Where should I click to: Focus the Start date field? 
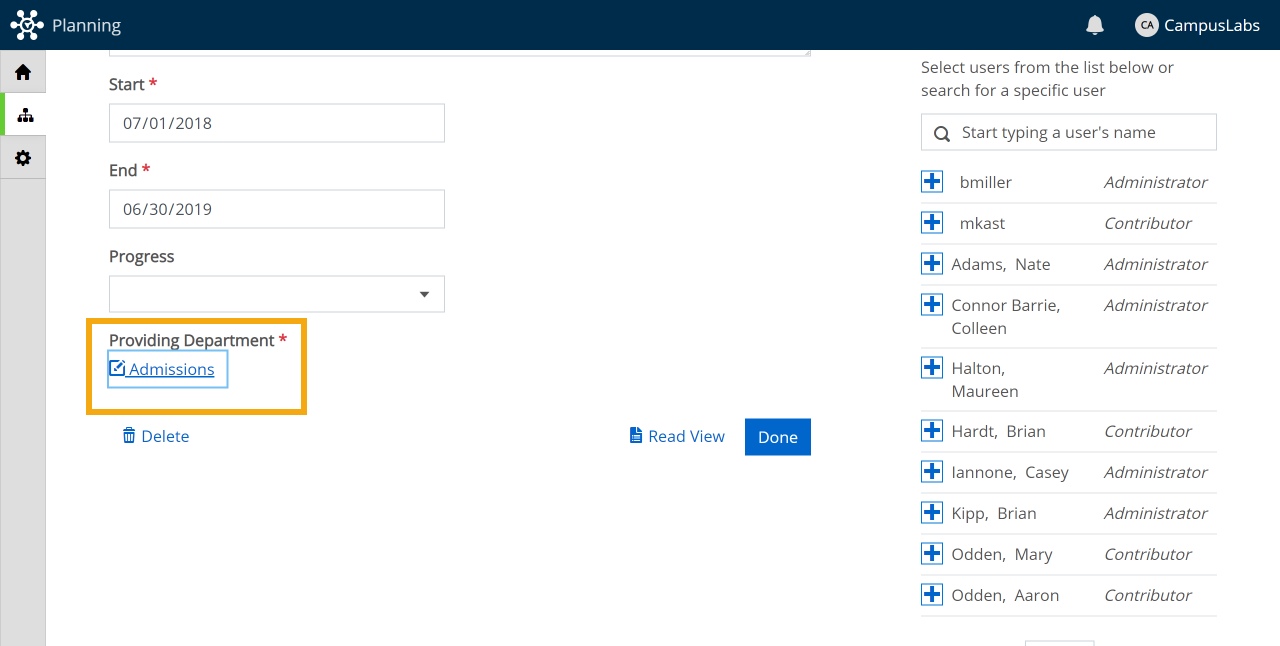(277, 123)
